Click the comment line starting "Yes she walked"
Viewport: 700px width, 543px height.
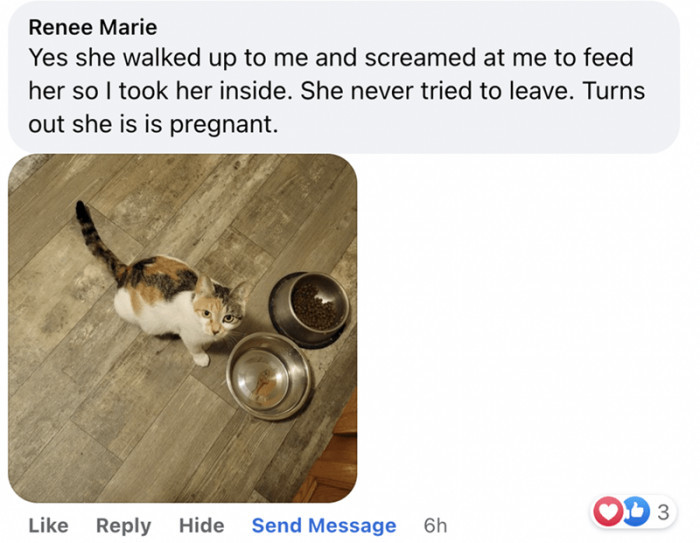point(331,58)
